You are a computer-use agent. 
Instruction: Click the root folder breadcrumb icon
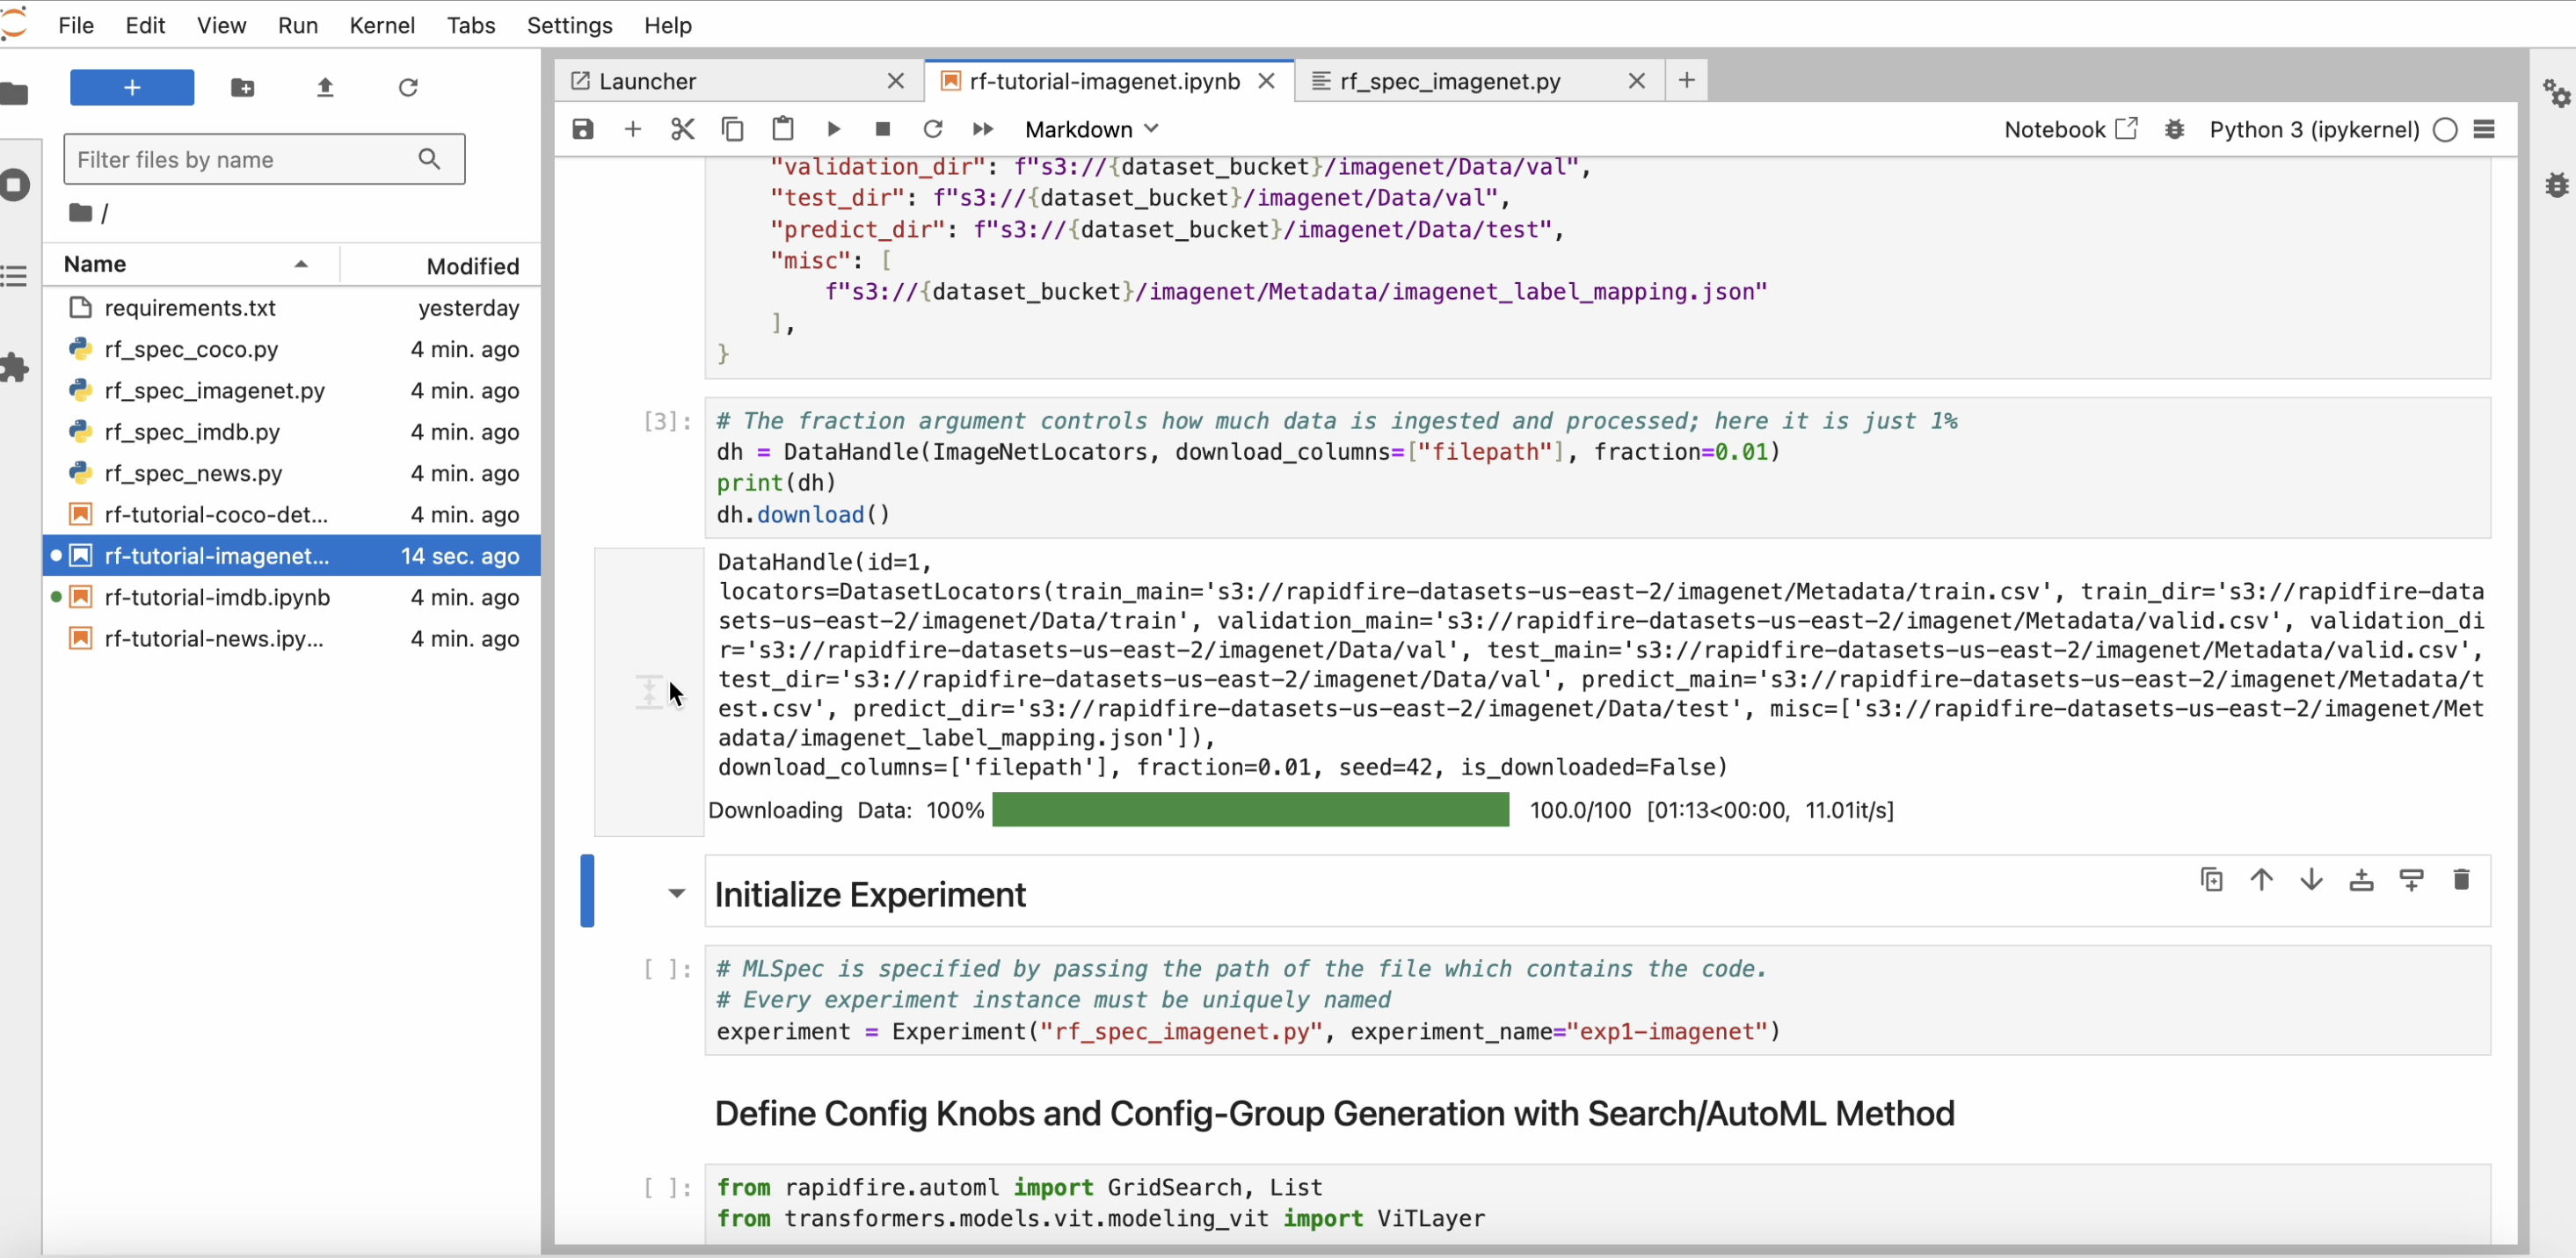point(80,212)
